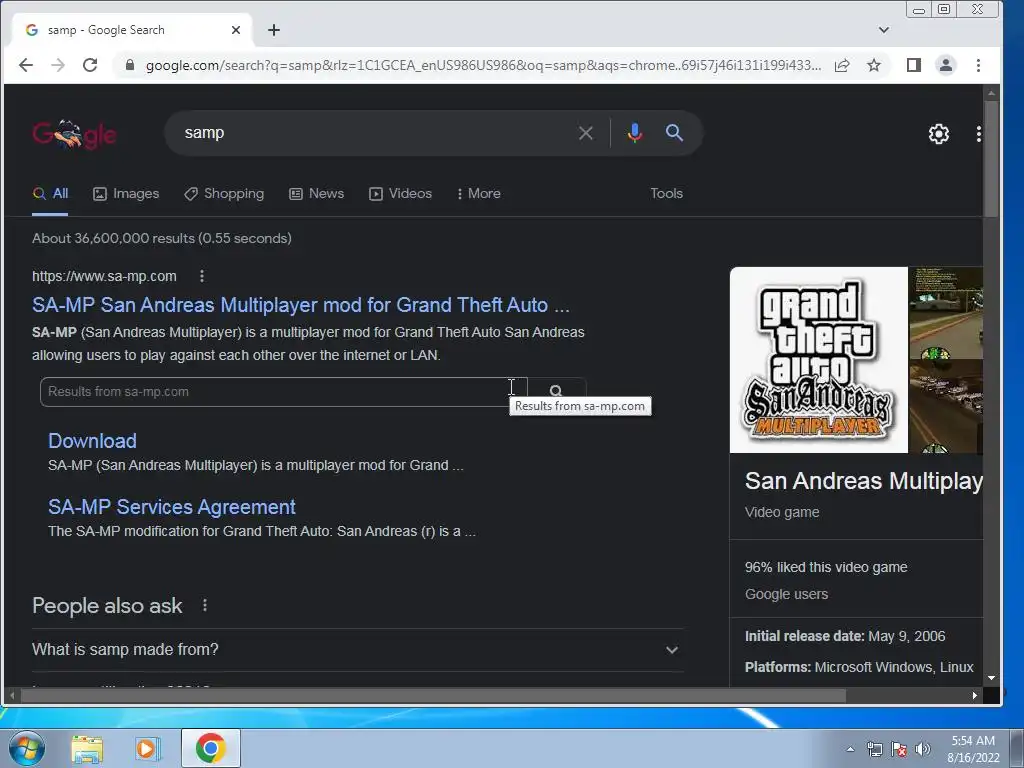This screenshot has width=1024, height=768.
Task: Go back to the previous page
Action: tap(25, 65)
